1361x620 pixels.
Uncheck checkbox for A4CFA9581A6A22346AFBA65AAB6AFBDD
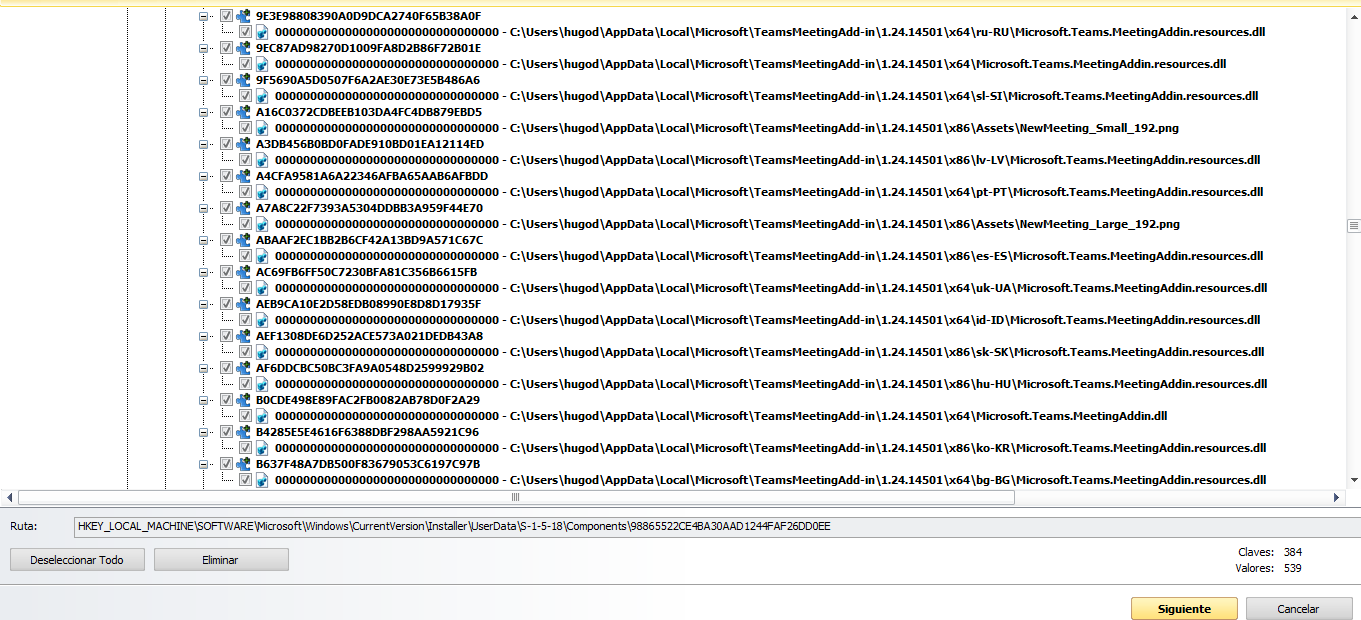click(x=226, y=176)
